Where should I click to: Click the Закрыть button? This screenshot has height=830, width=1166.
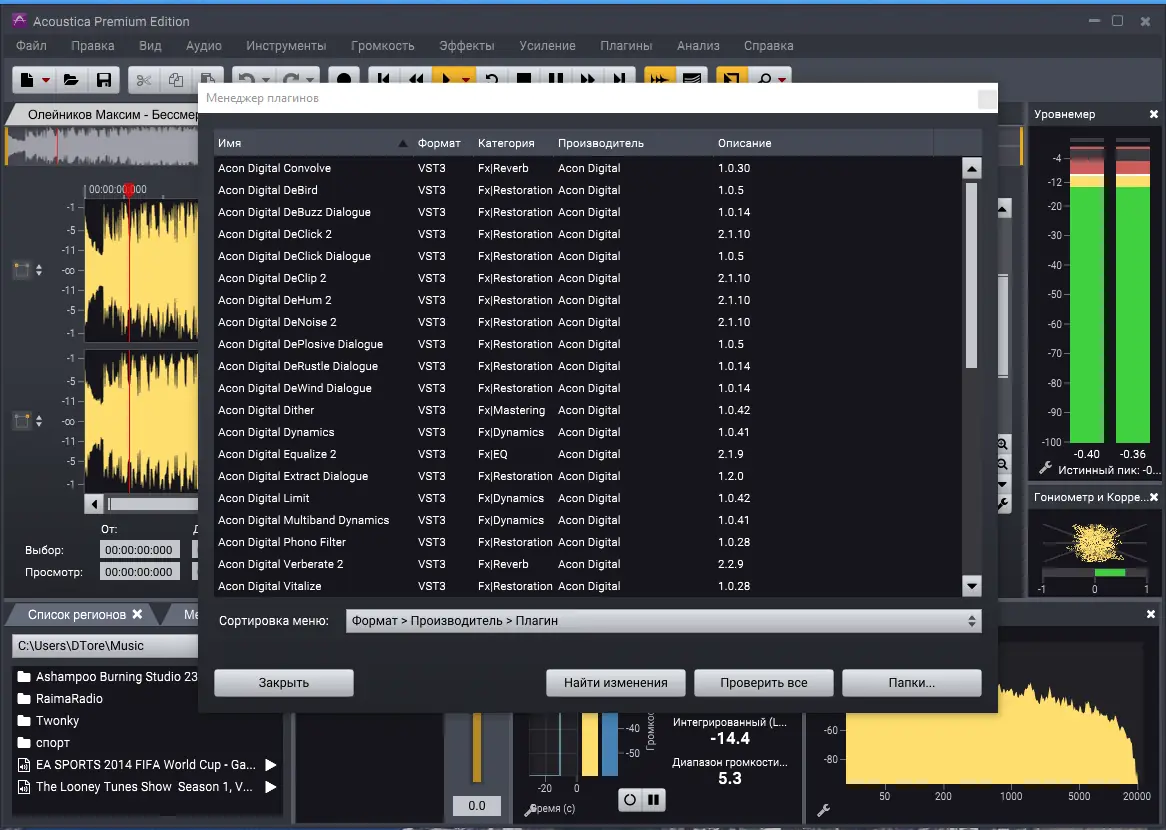(284, 683)
